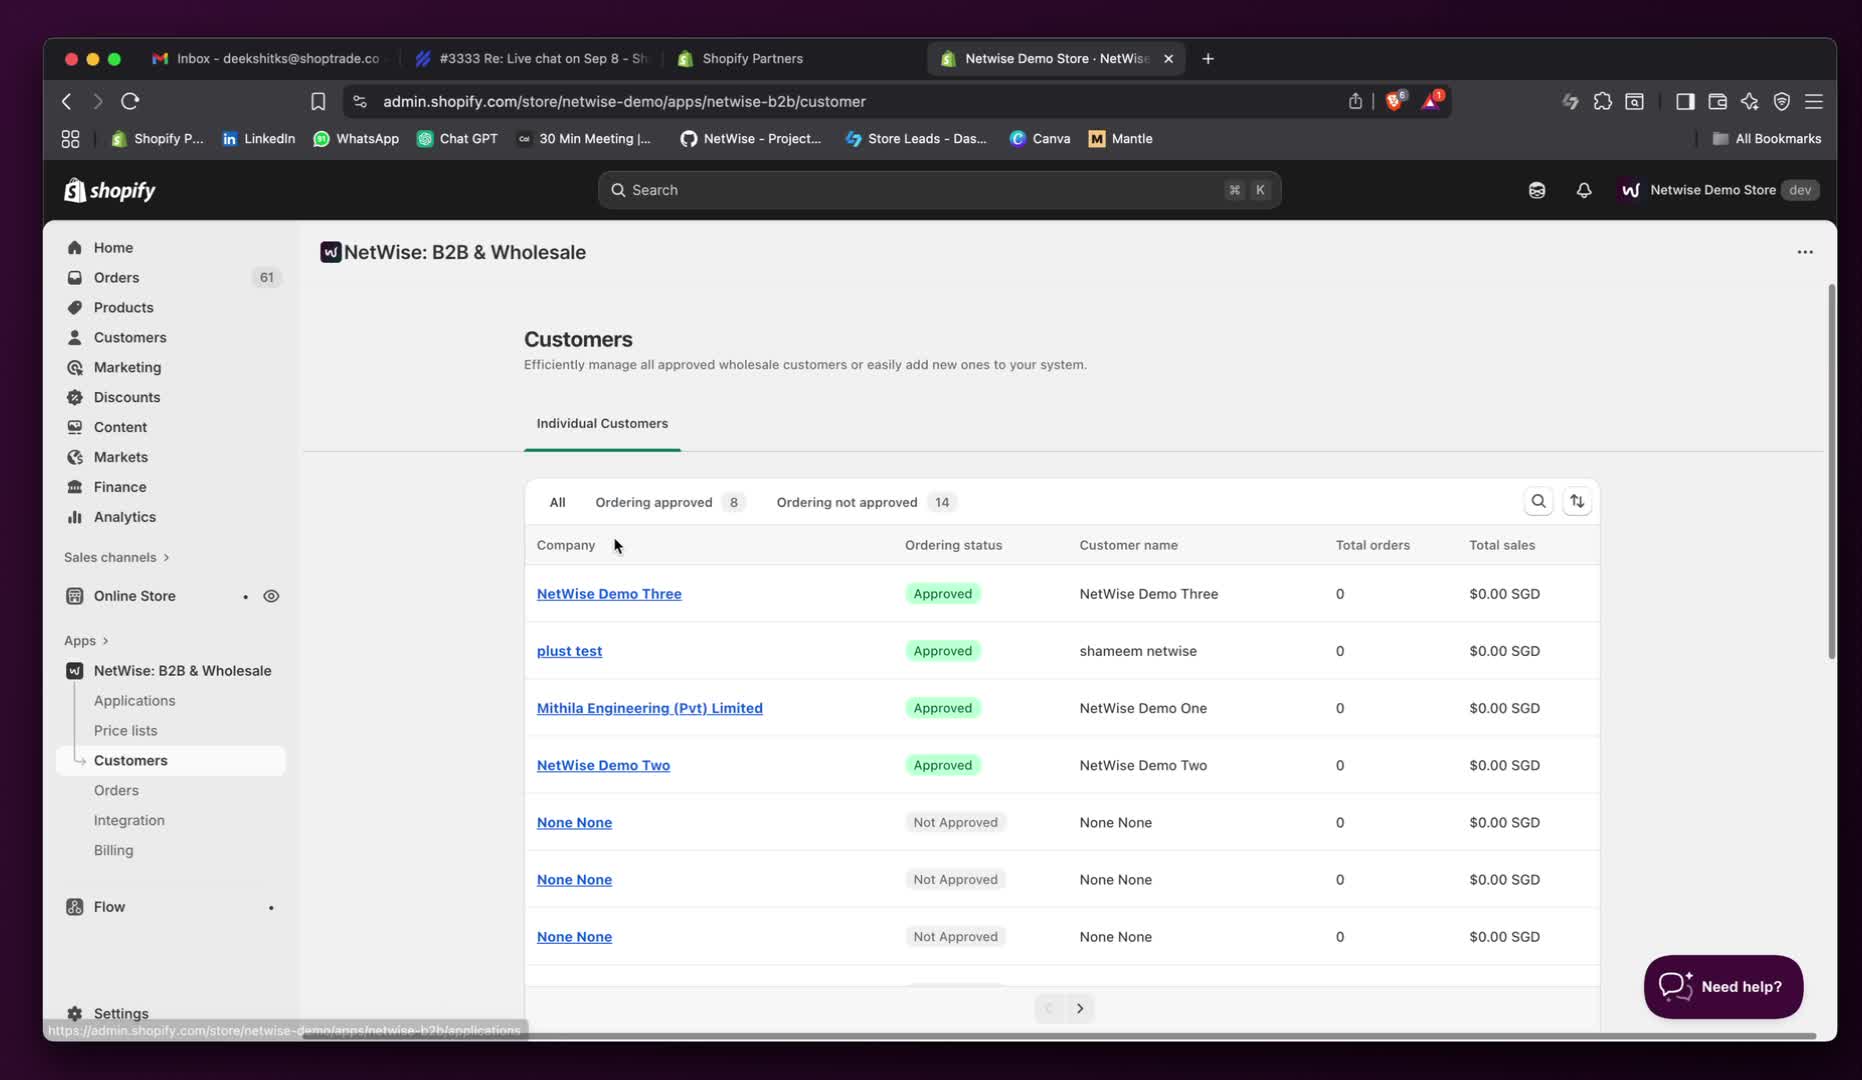This screenshot has width=1862, height=1080.
Task: Open the NetWise Demo Three company link
Action: [609, 594]
